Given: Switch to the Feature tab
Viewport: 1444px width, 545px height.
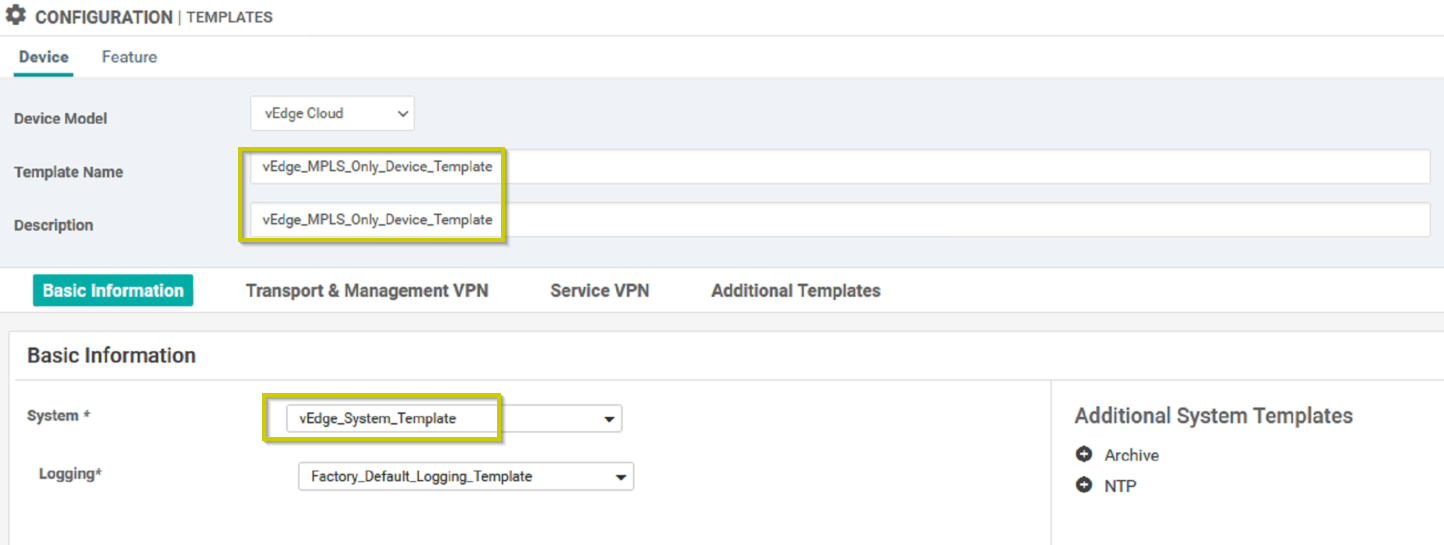Looking at the screenshot, I should (129, 57).
